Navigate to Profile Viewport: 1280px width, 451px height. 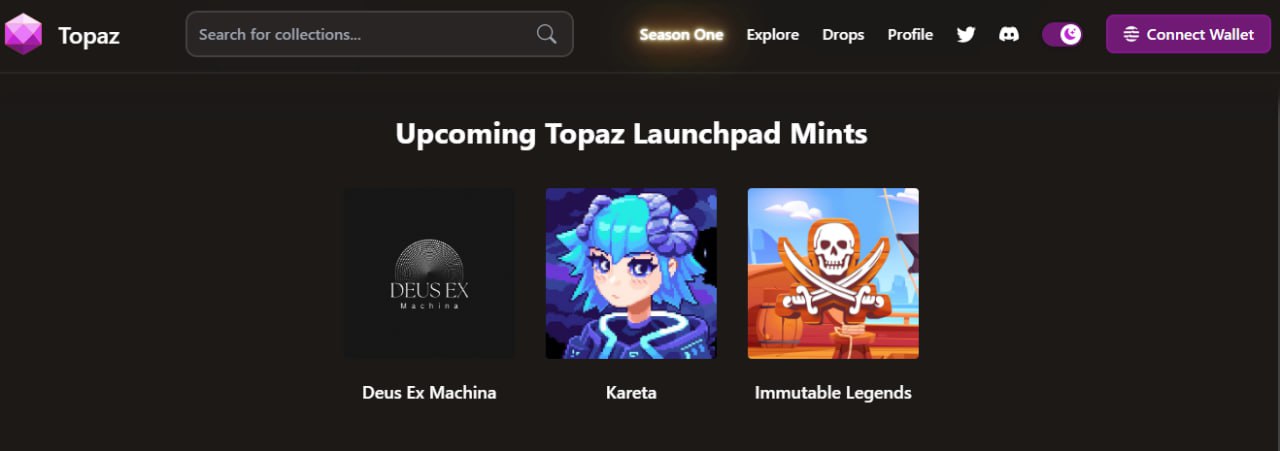point(910,34)
